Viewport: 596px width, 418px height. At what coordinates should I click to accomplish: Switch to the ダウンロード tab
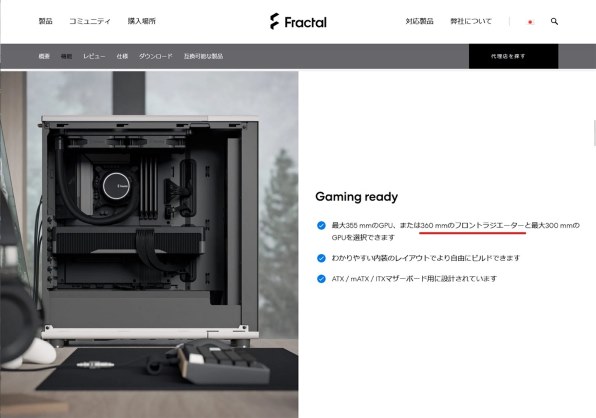[x=155, y=56]
